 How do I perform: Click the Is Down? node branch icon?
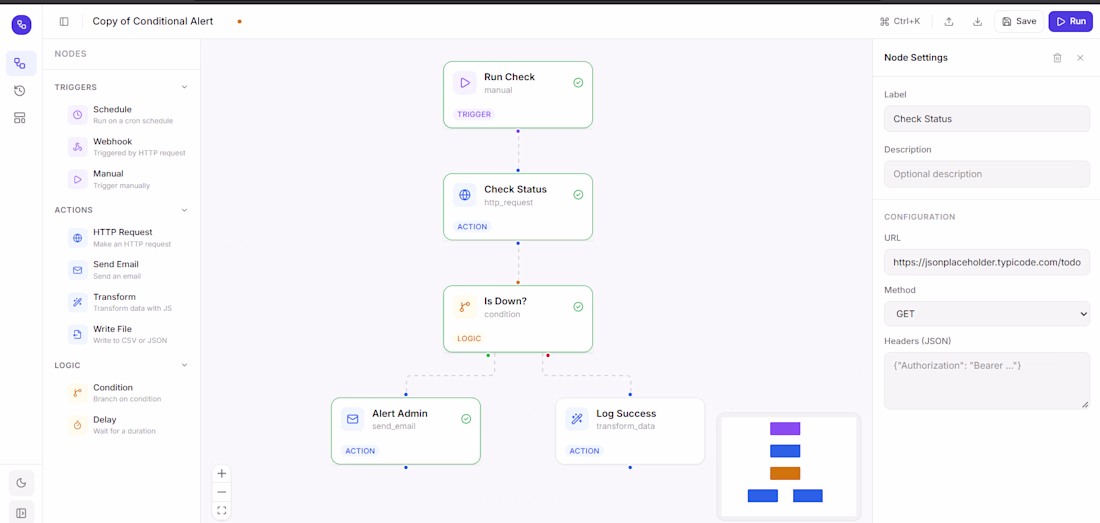pos(464,307)
